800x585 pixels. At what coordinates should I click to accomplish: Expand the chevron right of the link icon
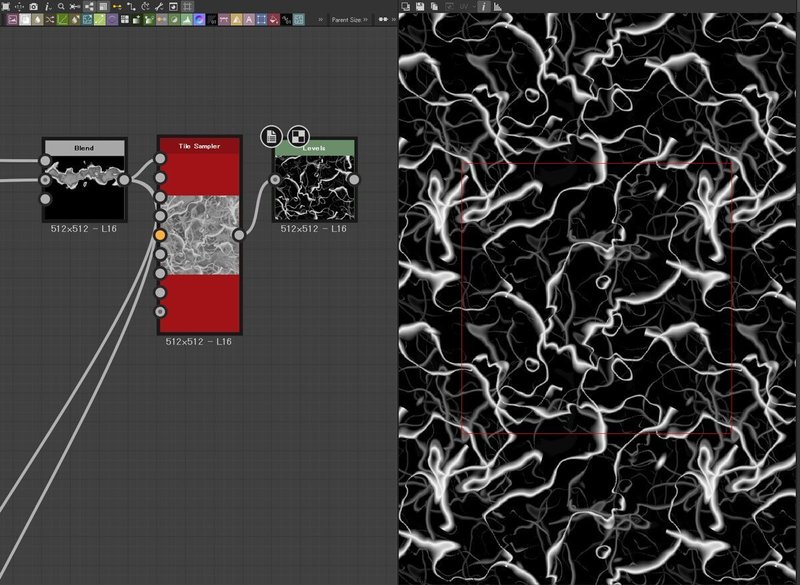[x=393, y=19]
